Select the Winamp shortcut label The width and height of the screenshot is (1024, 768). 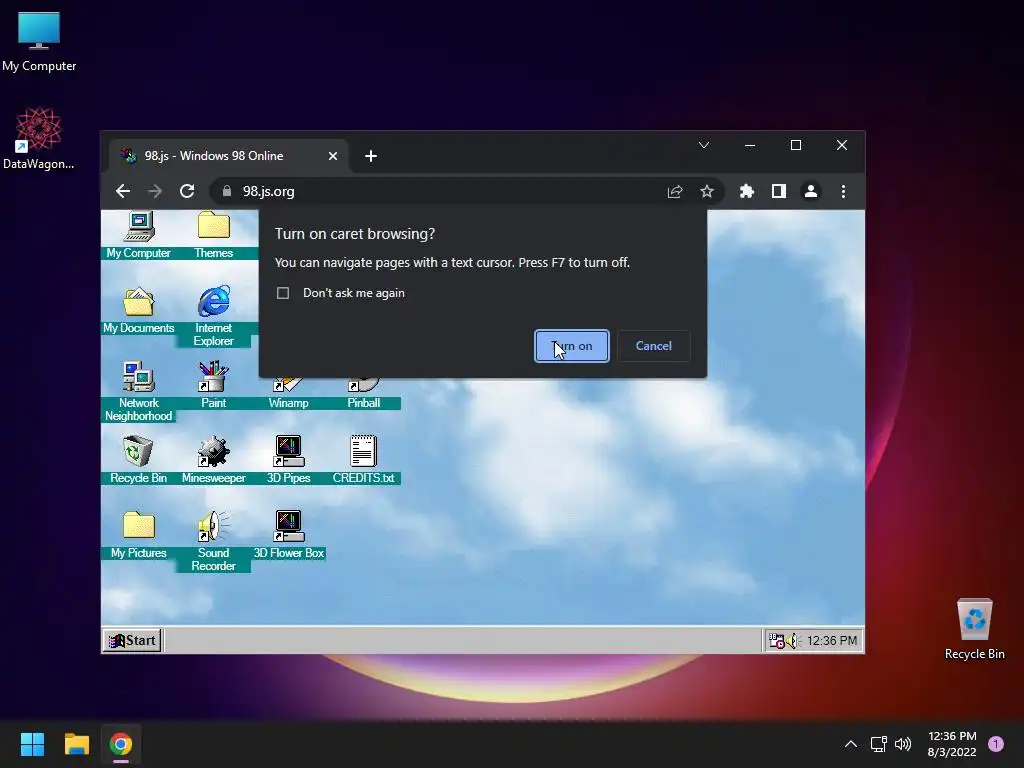(288, 403)
